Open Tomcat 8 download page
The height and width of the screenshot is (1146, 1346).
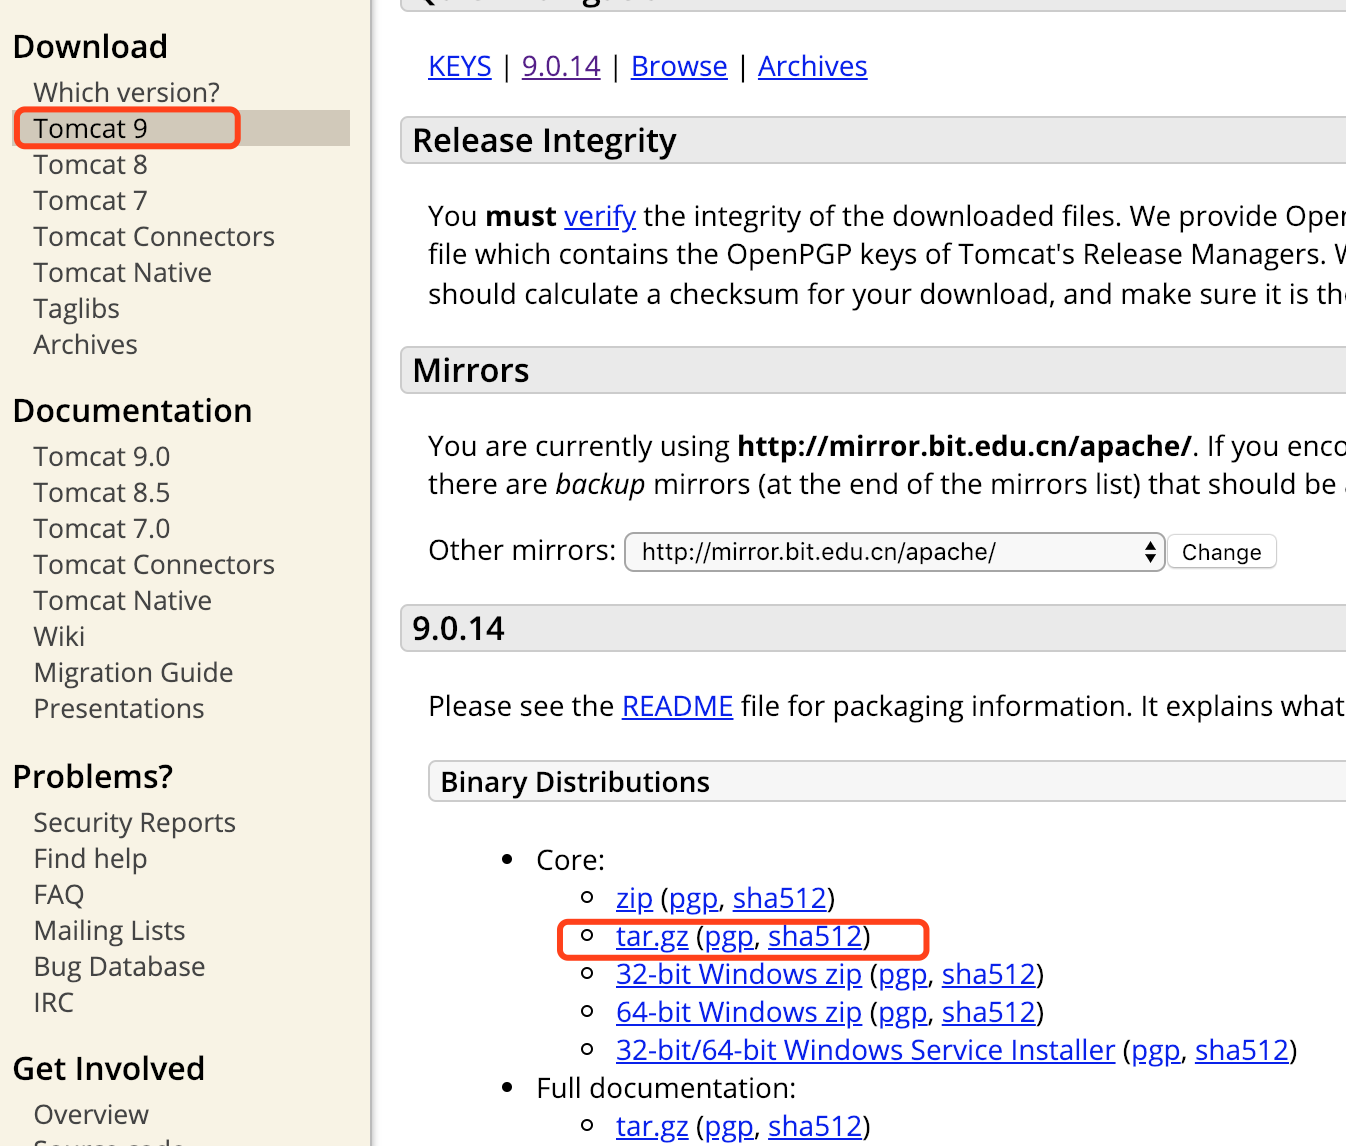click(x=90, y=165)
